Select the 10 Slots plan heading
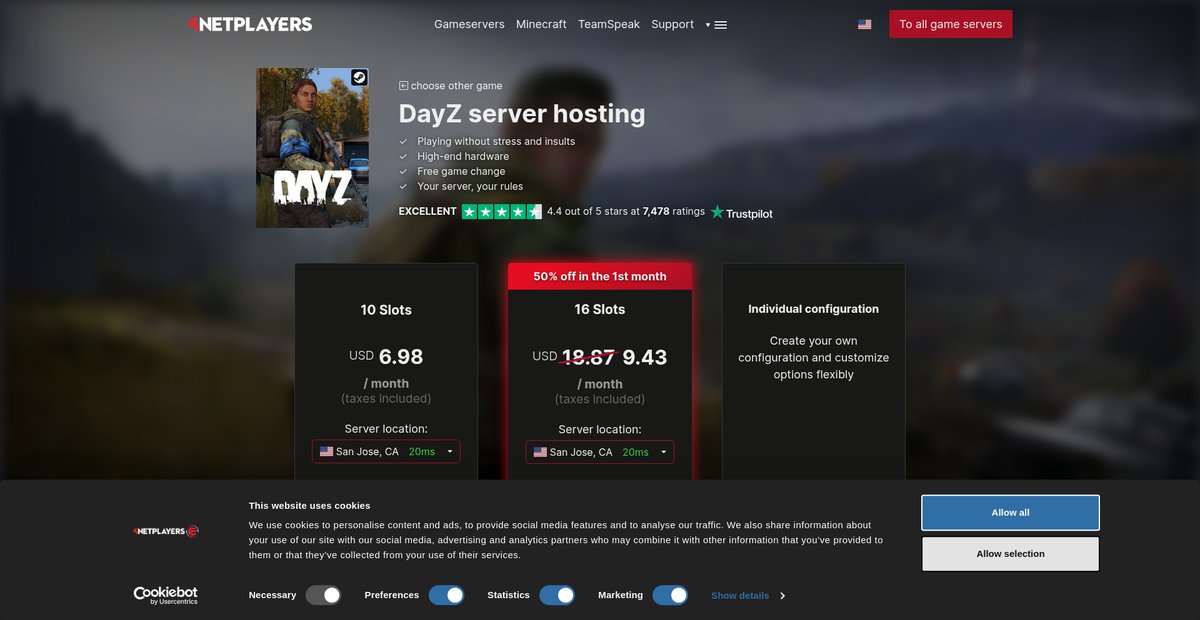 (x=386, y=310)
